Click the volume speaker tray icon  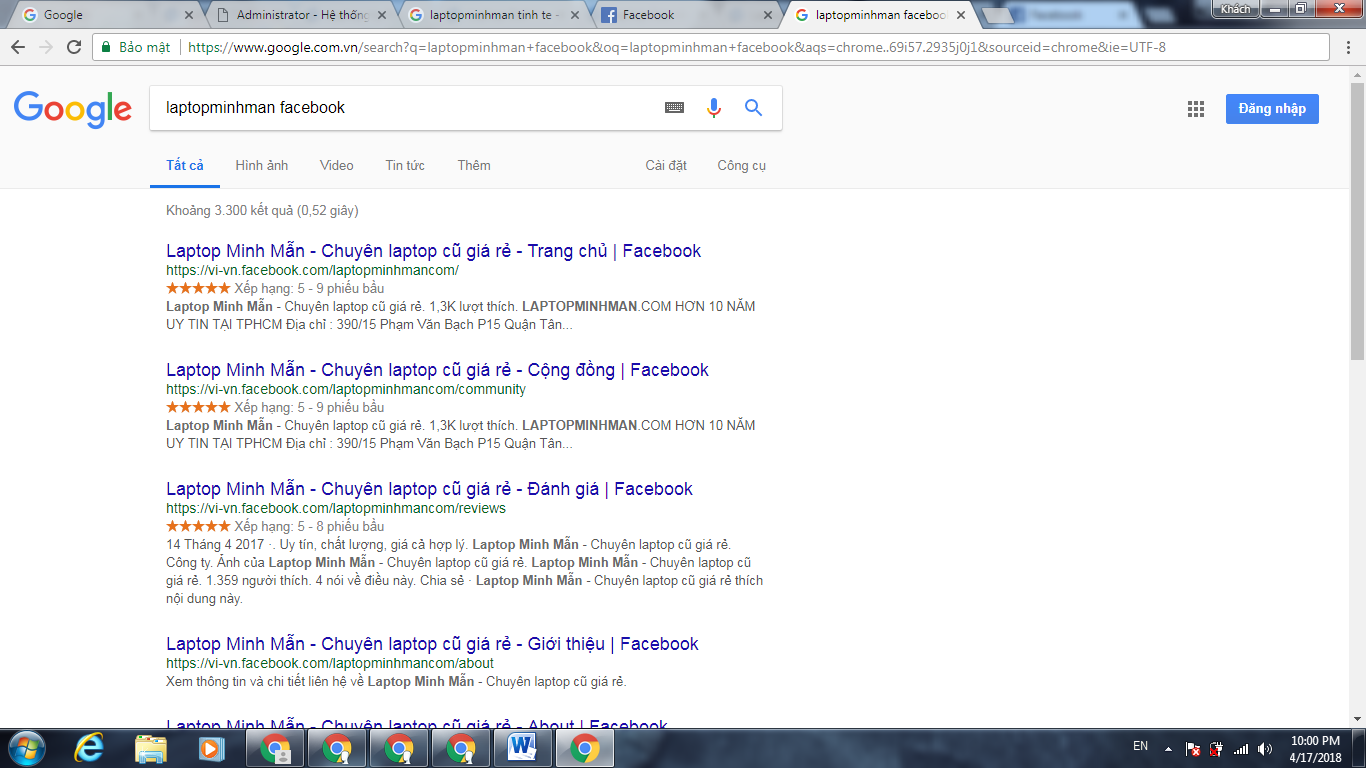click(1265, 748)
